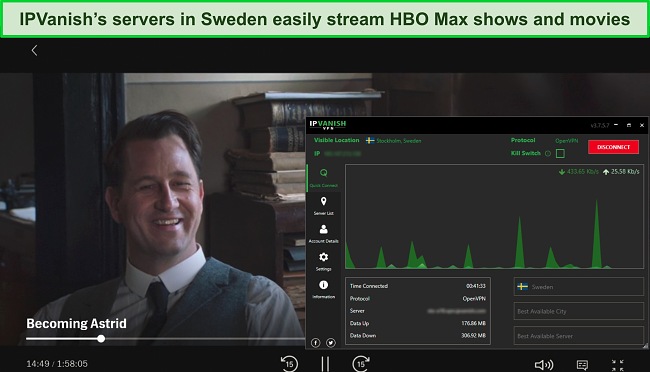Click the video progress scrubber handle
This screenshot has height=372, width=650.
(x=101, y=339)
